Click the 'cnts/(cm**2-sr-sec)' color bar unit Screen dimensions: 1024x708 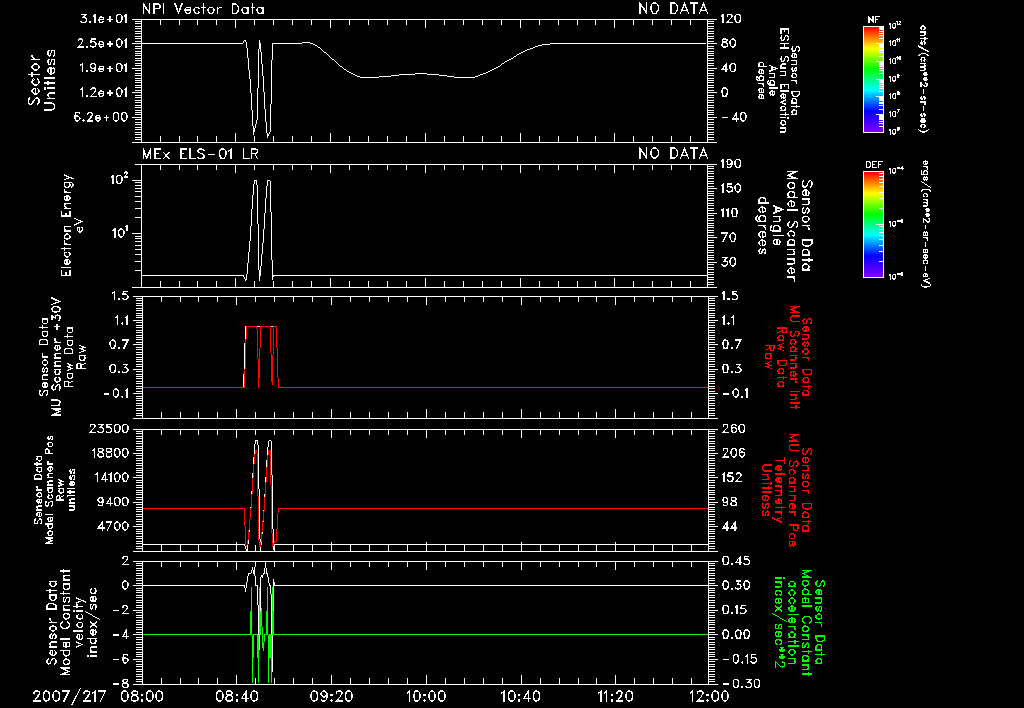pos(923,78)
